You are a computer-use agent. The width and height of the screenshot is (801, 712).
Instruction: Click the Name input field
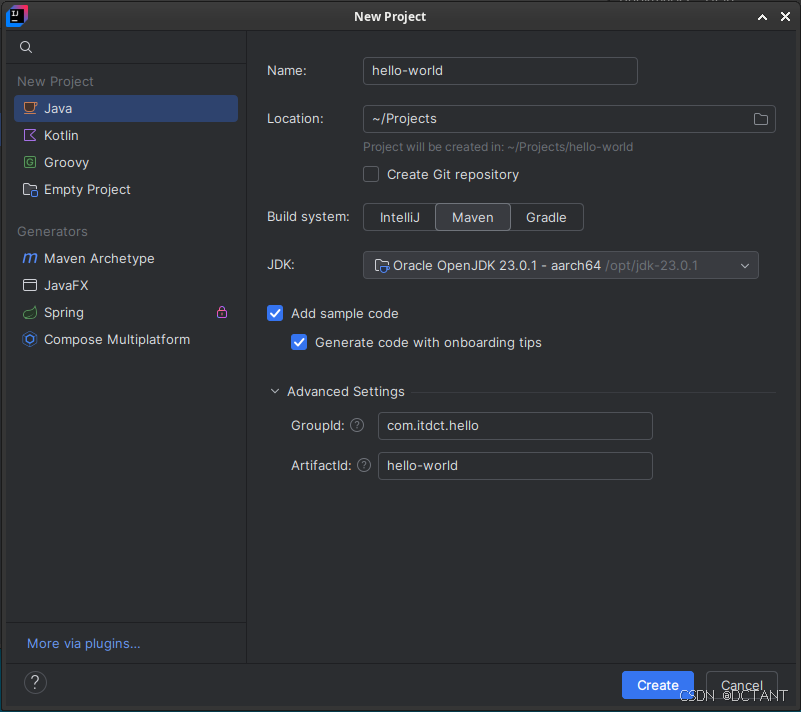point(500,71)
